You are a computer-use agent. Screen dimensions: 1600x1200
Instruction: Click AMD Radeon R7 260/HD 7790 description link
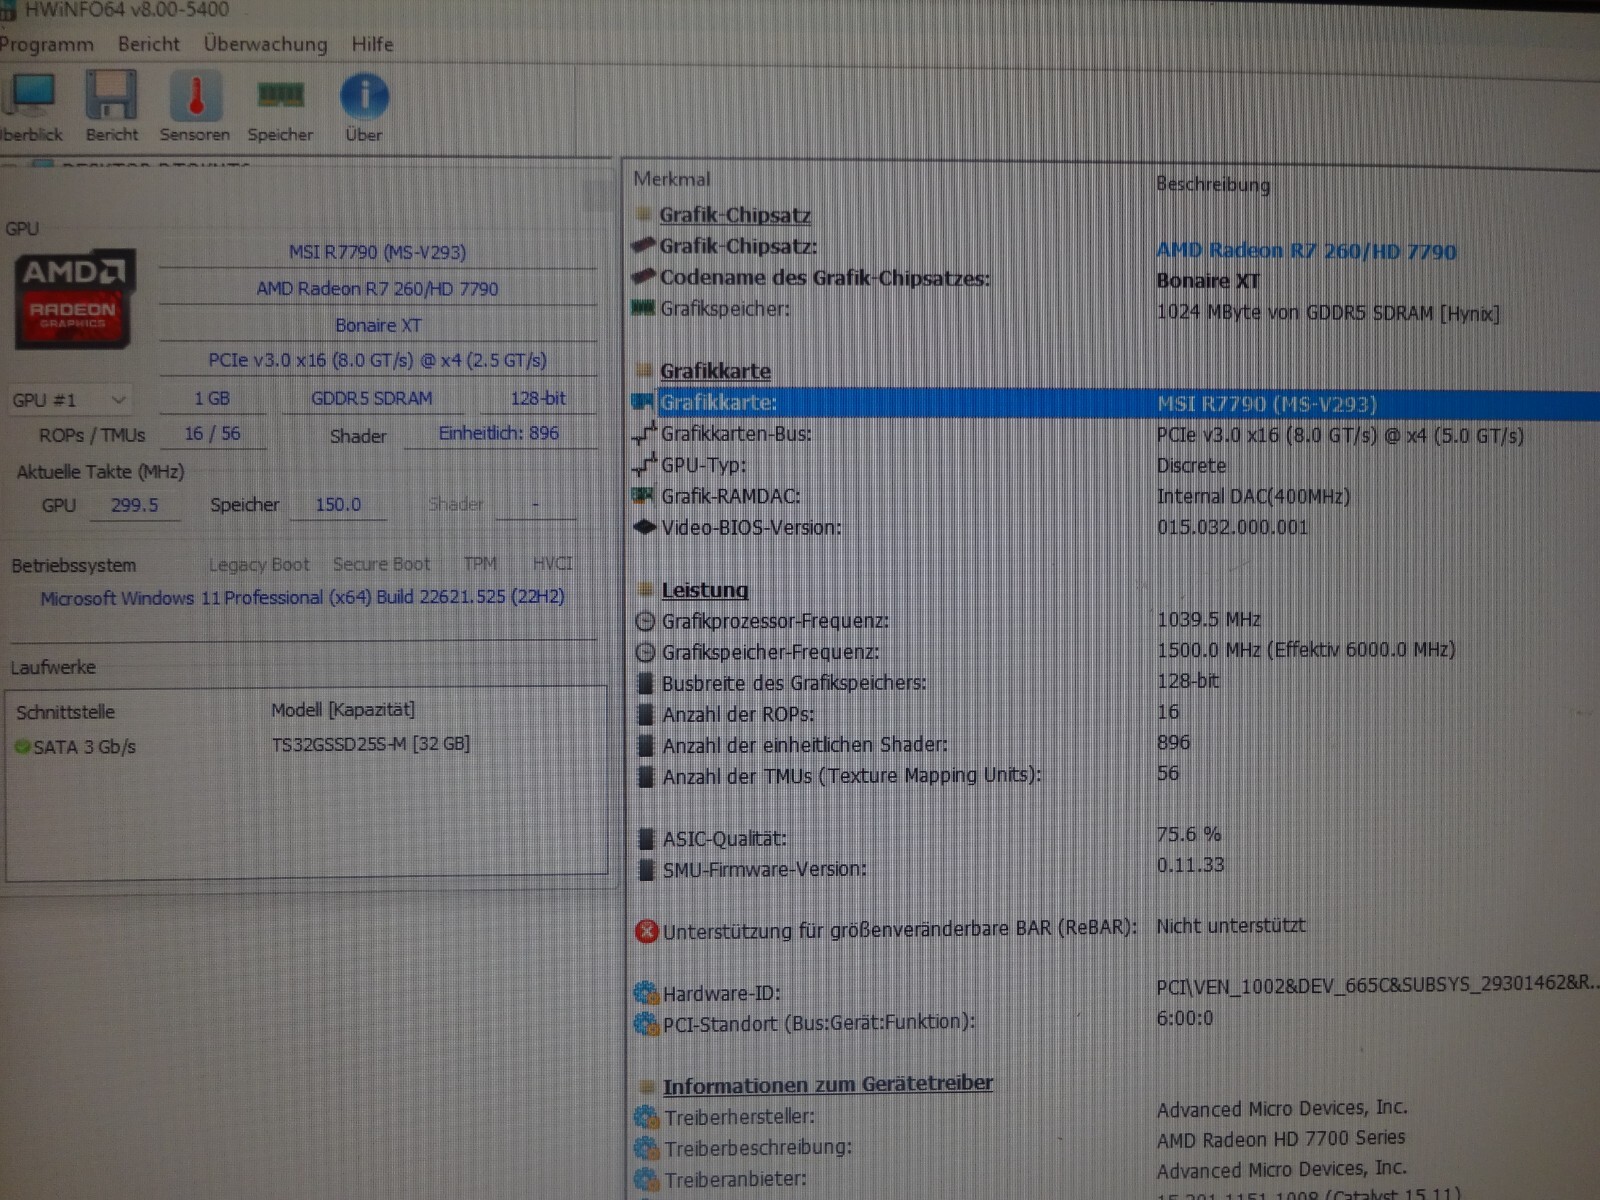tap(1306, 250)
